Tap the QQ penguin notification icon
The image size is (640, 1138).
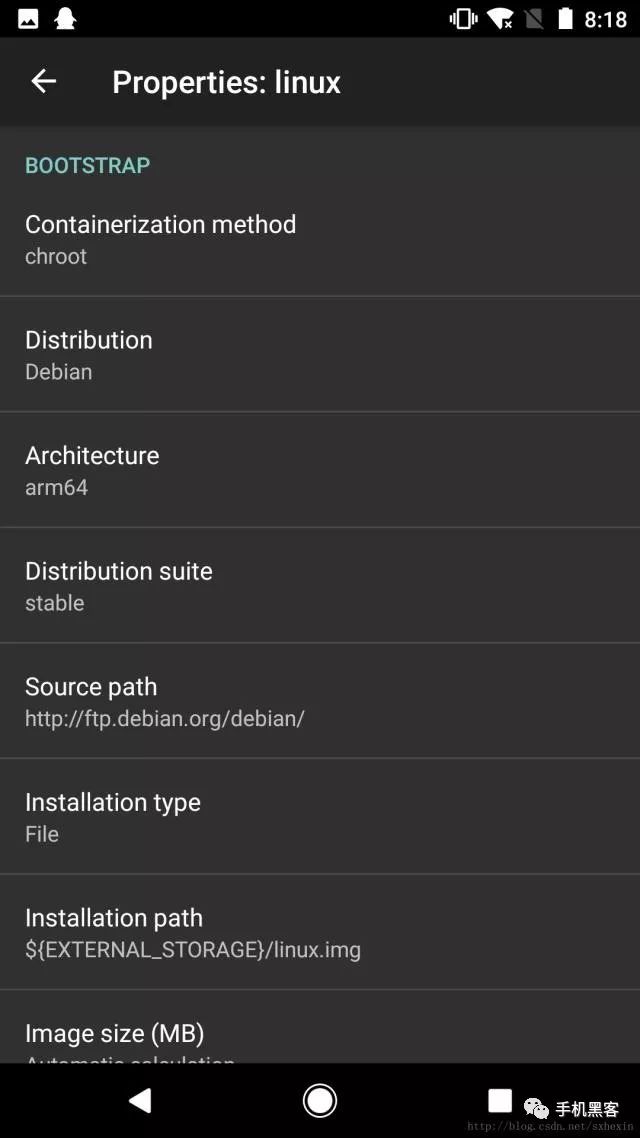[65, 19]
